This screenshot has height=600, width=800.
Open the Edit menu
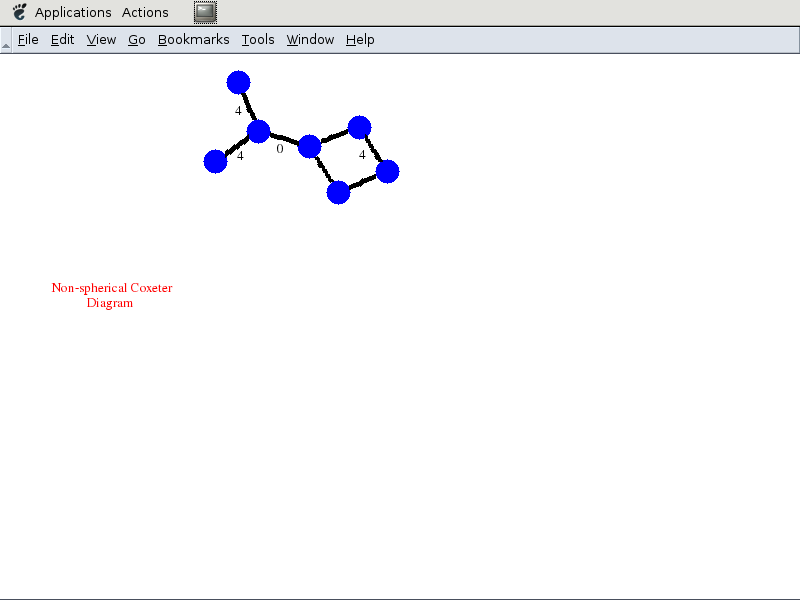(x=63, y=40)
